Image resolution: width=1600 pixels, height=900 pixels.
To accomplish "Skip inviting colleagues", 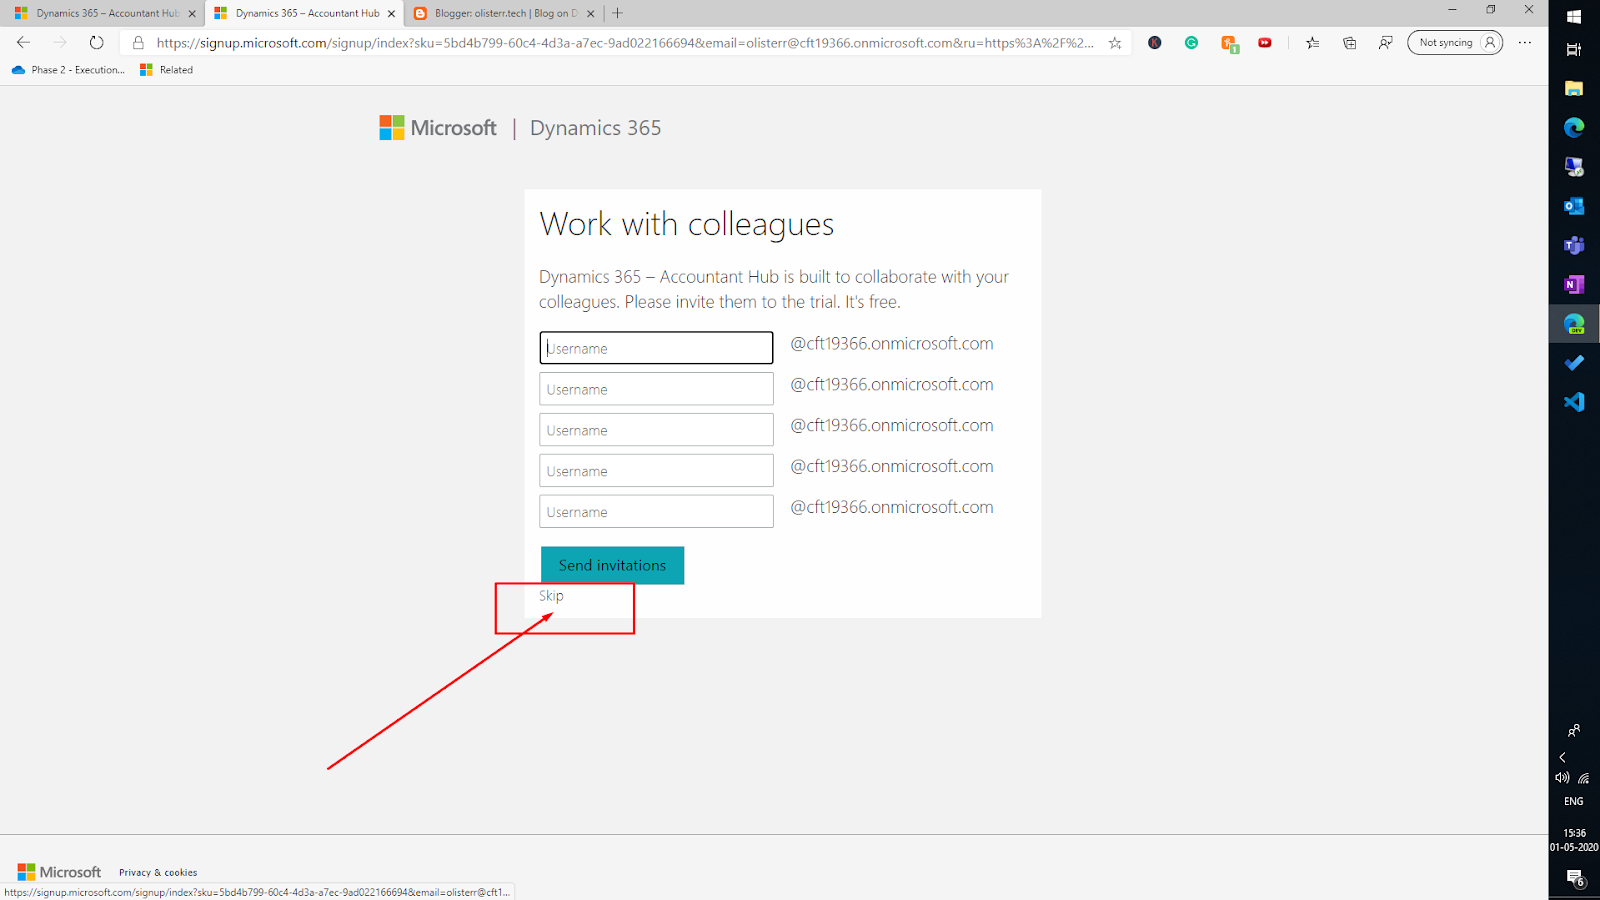I will click(551, 596).
